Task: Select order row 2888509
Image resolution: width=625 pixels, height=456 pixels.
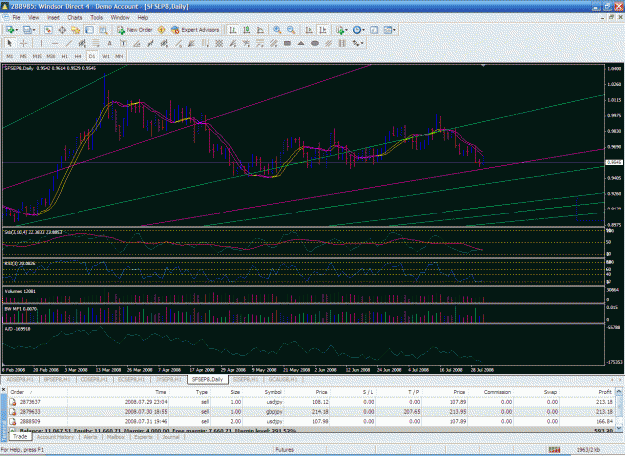Action: click(312, 421)
